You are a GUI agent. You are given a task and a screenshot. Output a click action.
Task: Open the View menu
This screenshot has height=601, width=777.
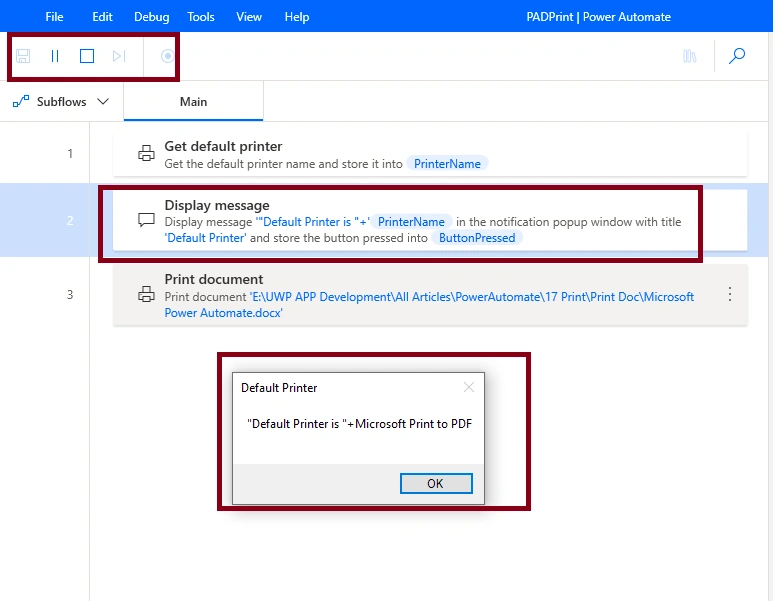click(249, 17)
